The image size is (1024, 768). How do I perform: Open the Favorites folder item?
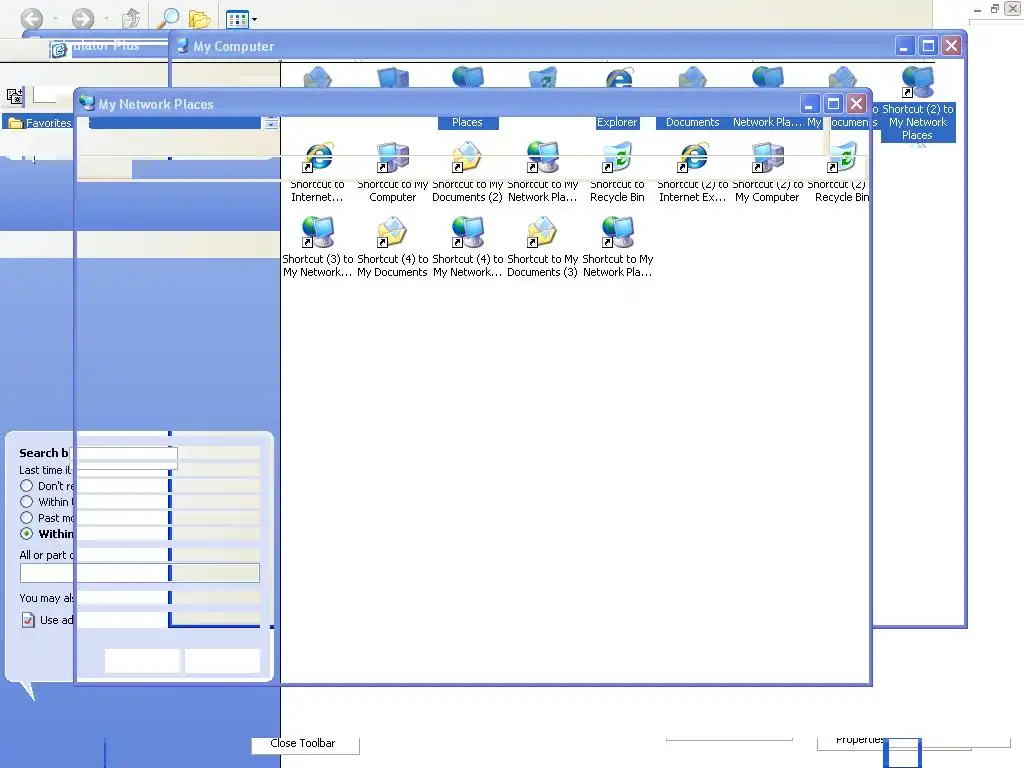pyautogui.click(x=40, y=123)
